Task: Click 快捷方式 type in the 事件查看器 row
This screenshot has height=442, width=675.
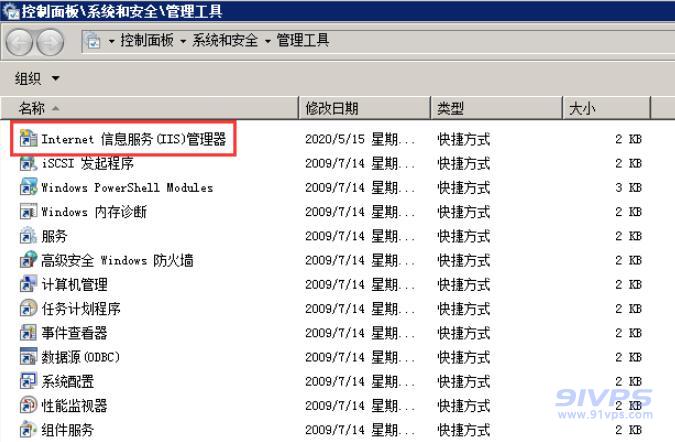Action: tap(464, 333)
